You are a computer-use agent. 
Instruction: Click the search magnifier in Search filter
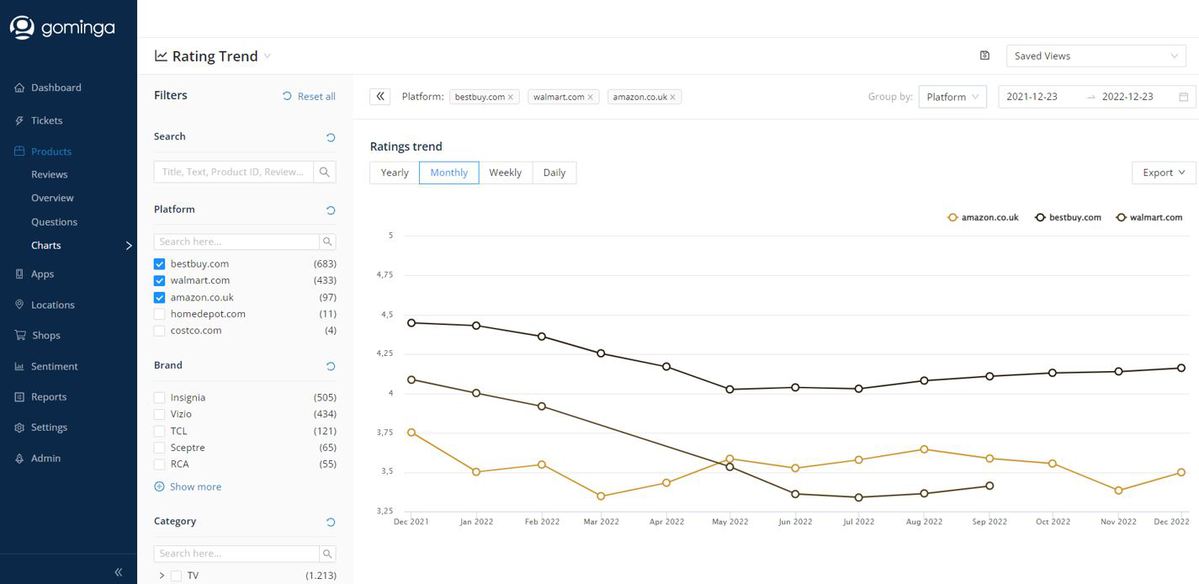325,172
